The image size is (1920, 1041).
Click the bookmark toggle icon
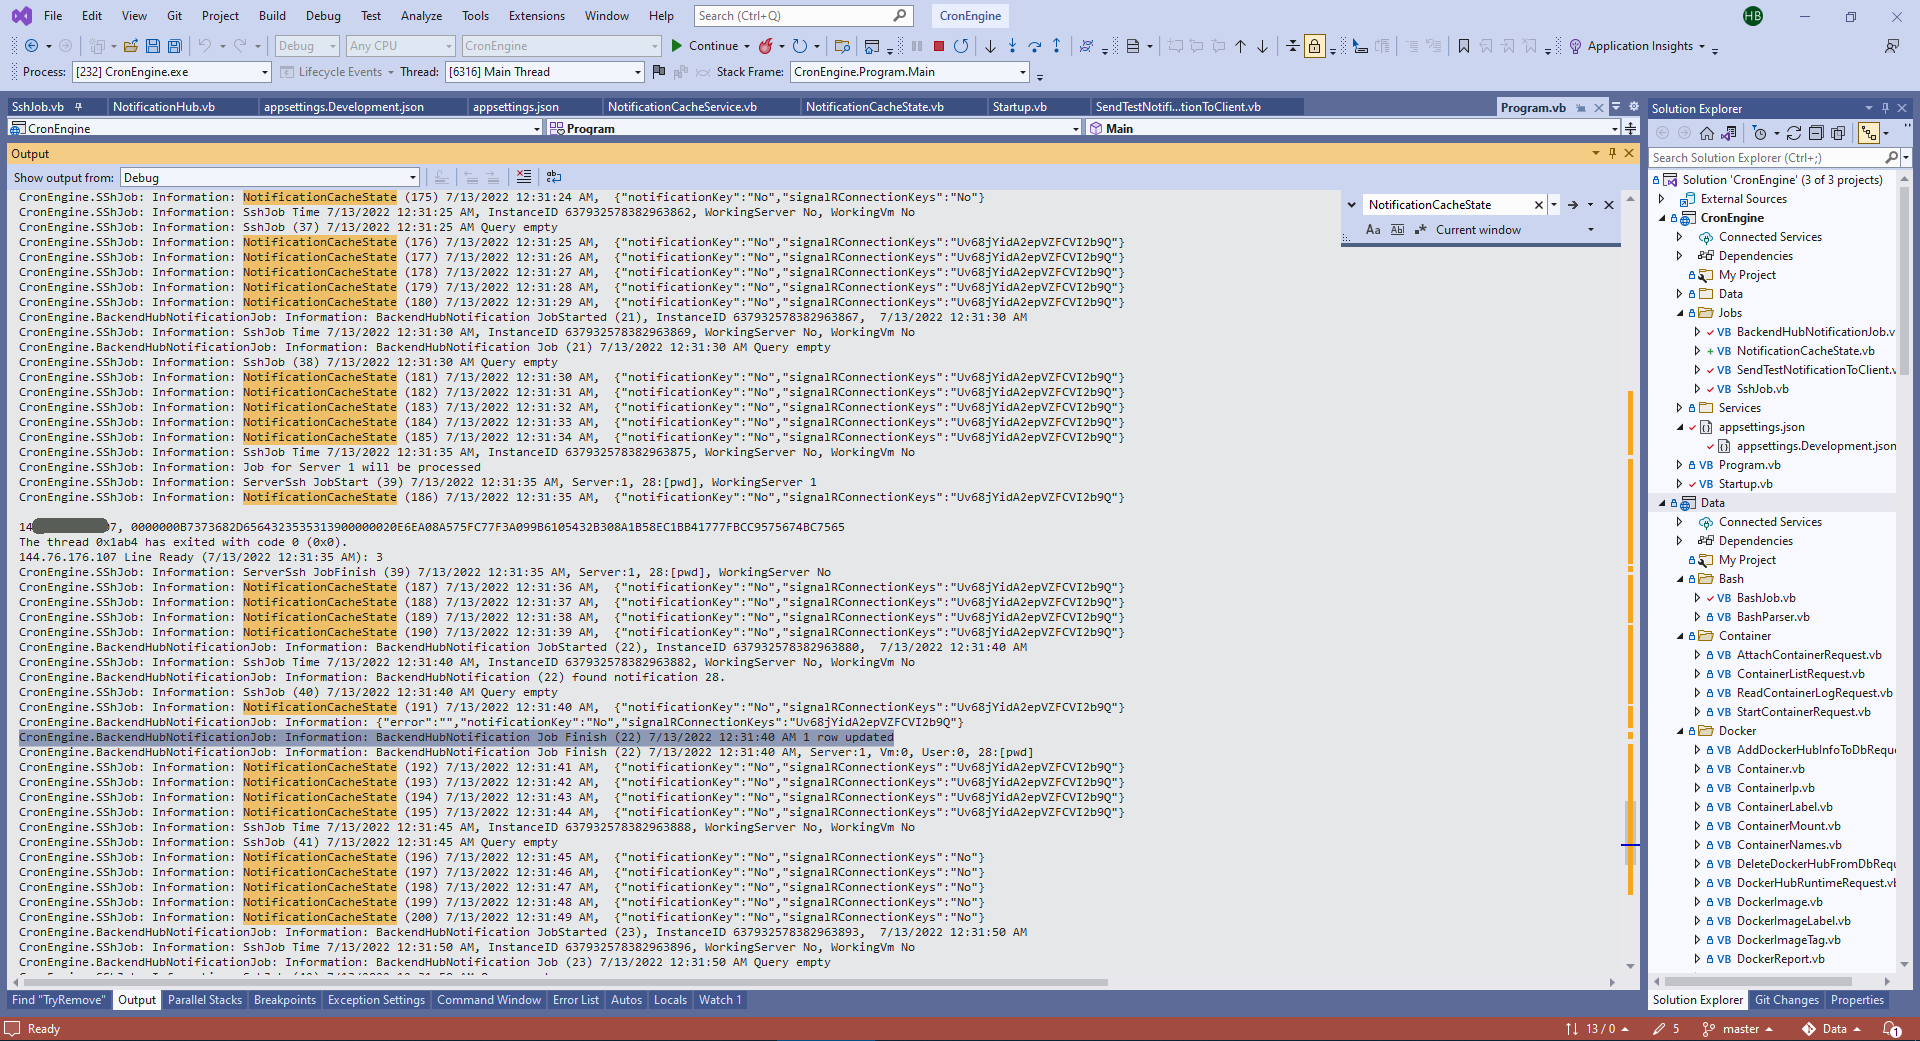pyautogui.click(x=1464, y=46)
